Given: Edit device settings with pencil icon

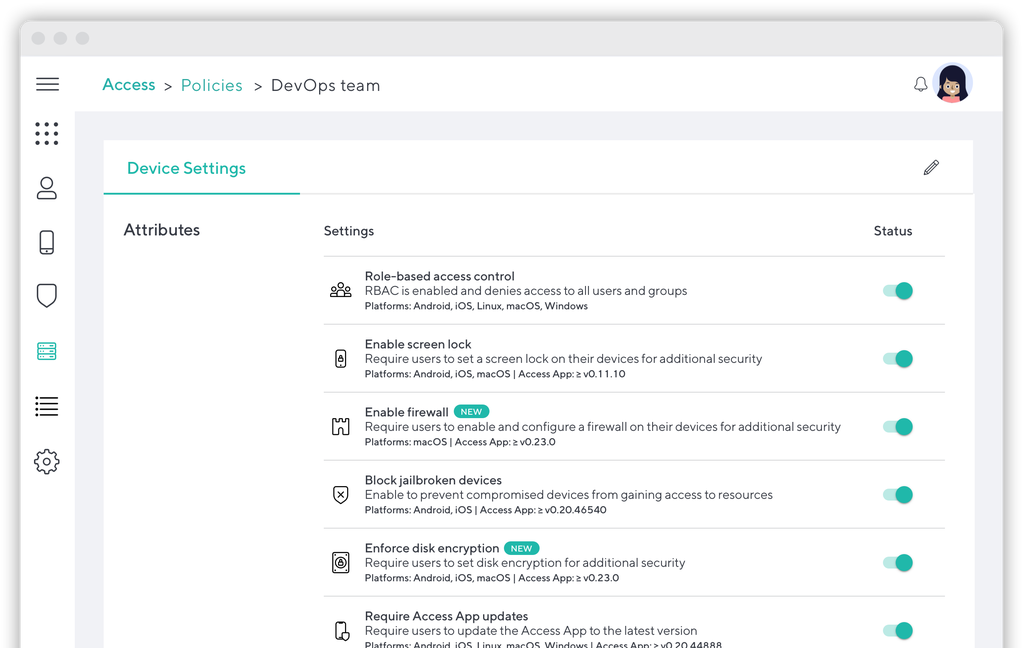Looking at the screenshot, I should click(x=931, y=168).
